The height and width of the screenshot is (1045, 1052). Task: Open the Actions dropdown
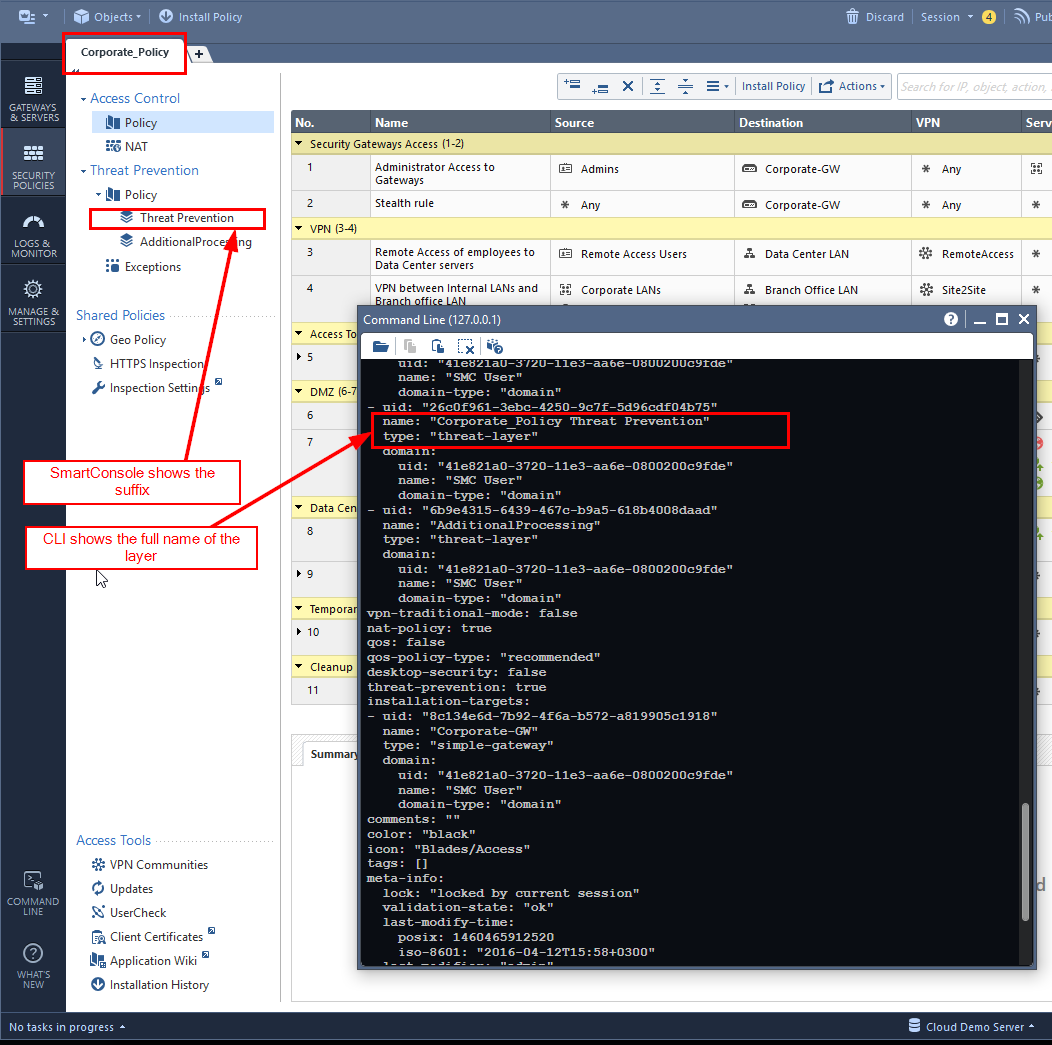pyautogui.click(x=852, y=87)
